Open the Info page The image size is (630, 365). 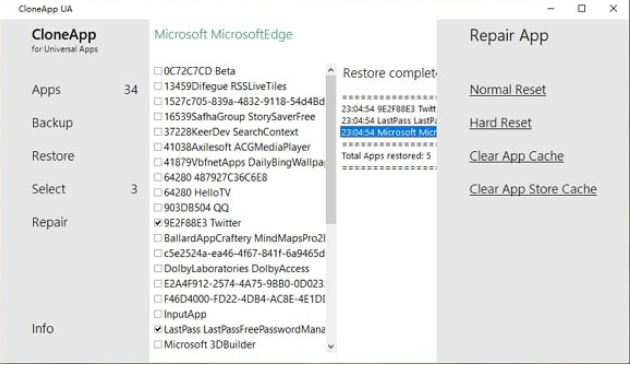(43, 328)
